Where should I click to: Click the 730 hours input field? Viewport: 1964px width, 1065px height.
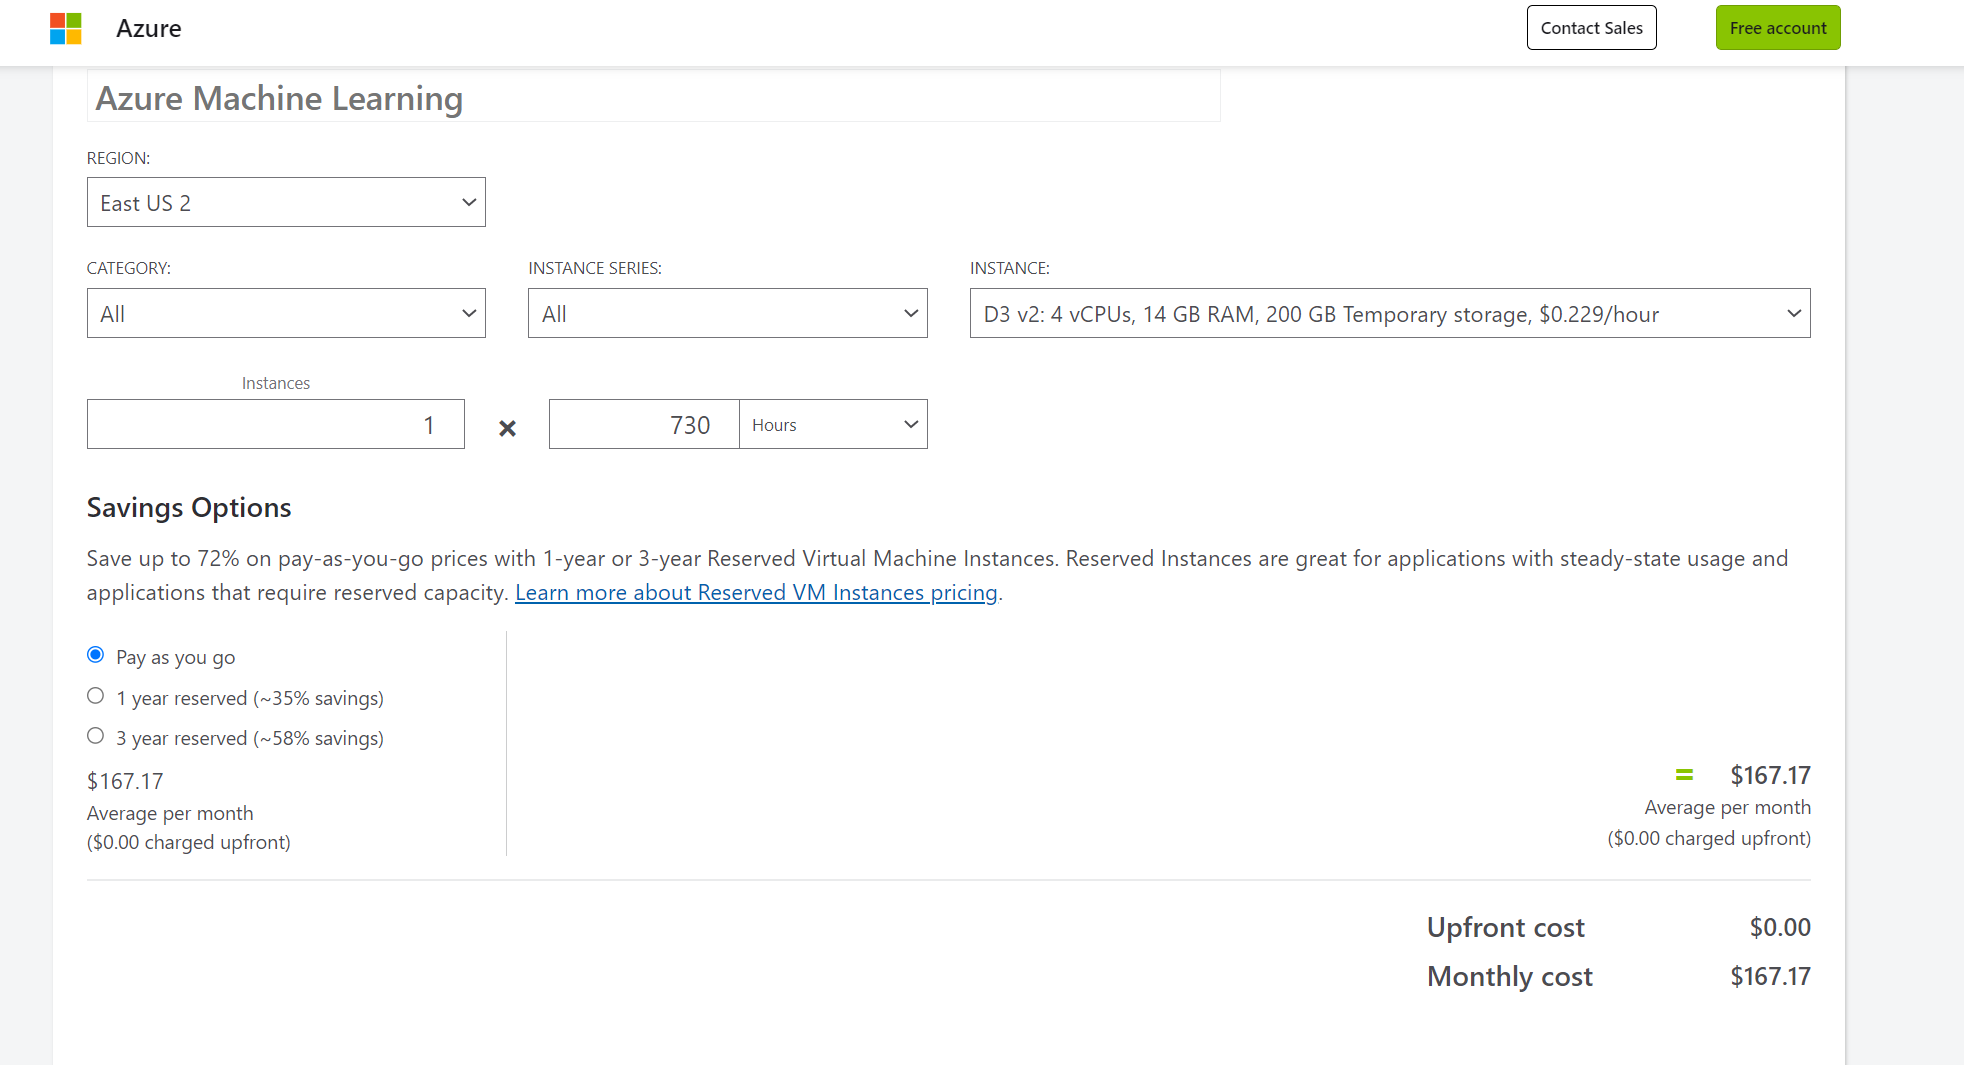(x=644, y=424)
